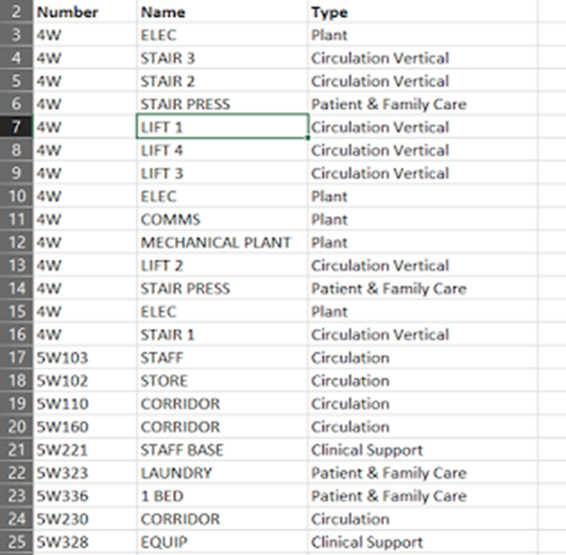Select the 'STAIR 1' cell
The image size is (566, 555).
coord(222,334)
